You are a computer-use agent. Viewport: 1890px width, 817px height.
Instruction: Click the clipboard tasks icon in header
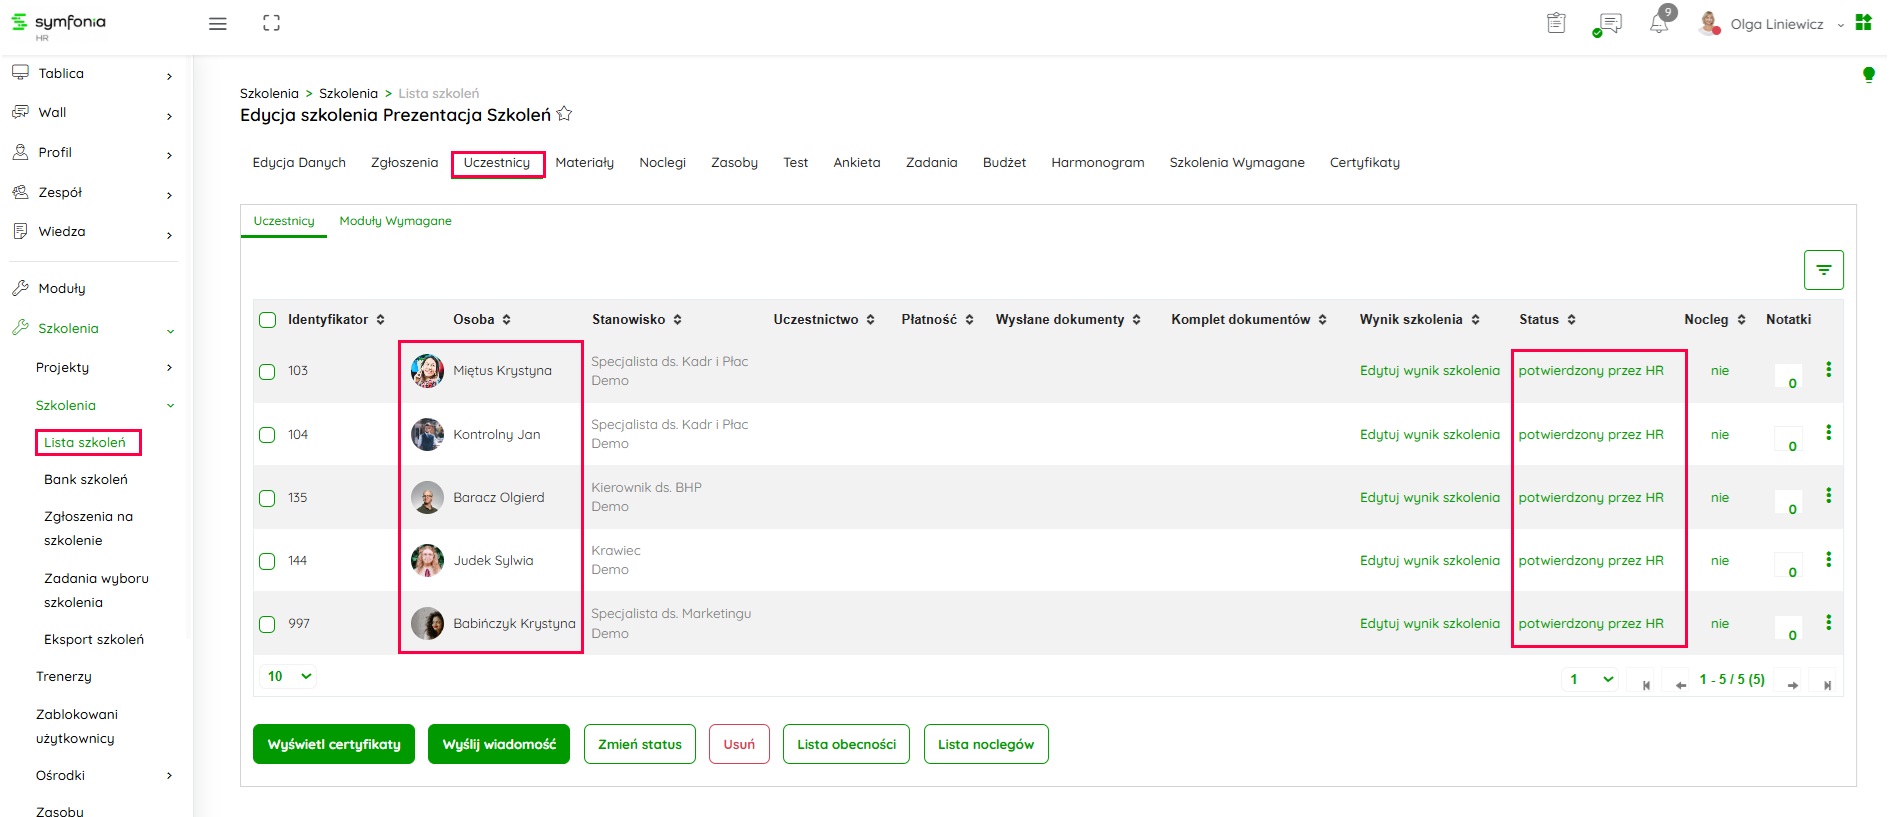tap(1556, 23)
